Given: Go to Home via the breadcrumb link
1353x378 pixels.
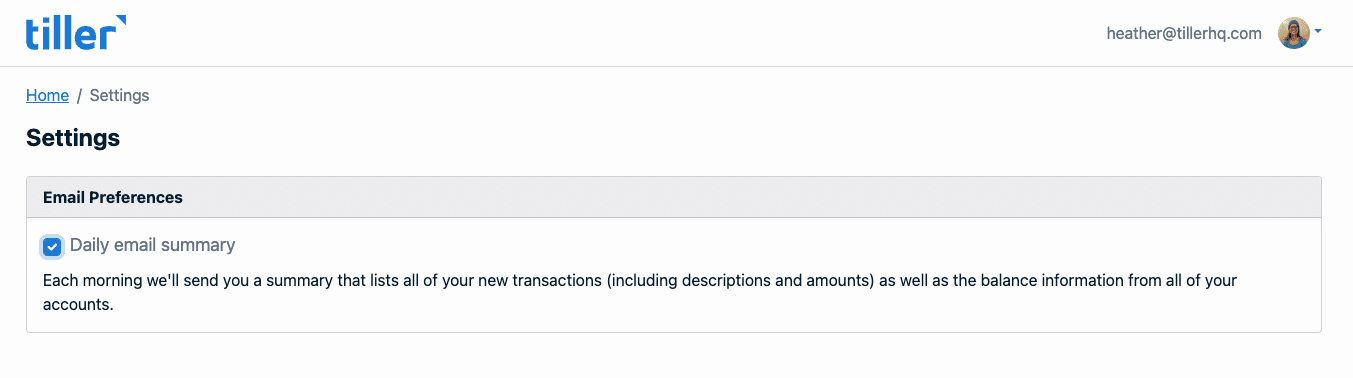Looking at the screenshot, I should [x=47, y=95].
